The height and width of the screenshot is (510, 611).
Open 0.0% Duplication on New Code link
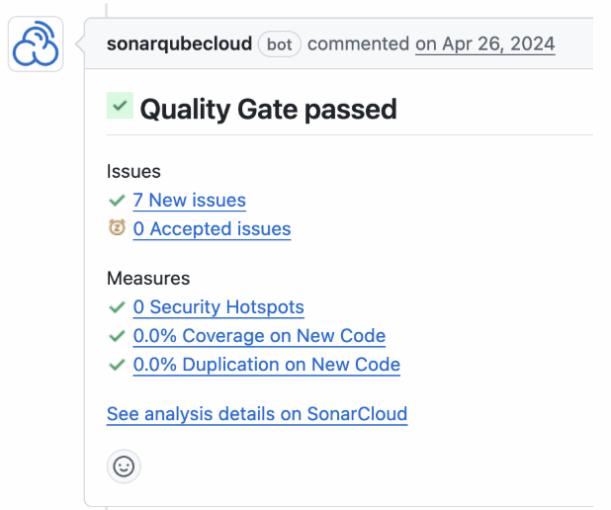click(x=266, y=365)
